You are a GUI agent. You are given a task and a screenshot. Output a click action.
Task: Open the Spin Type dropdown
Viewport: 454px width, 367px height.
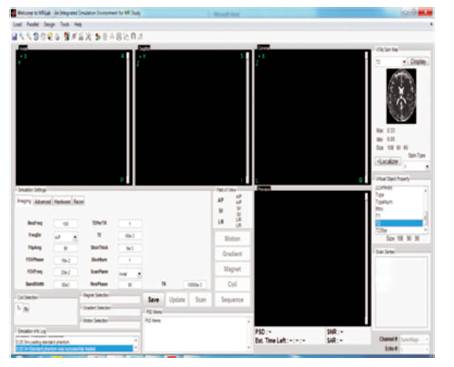pos(416,165)
